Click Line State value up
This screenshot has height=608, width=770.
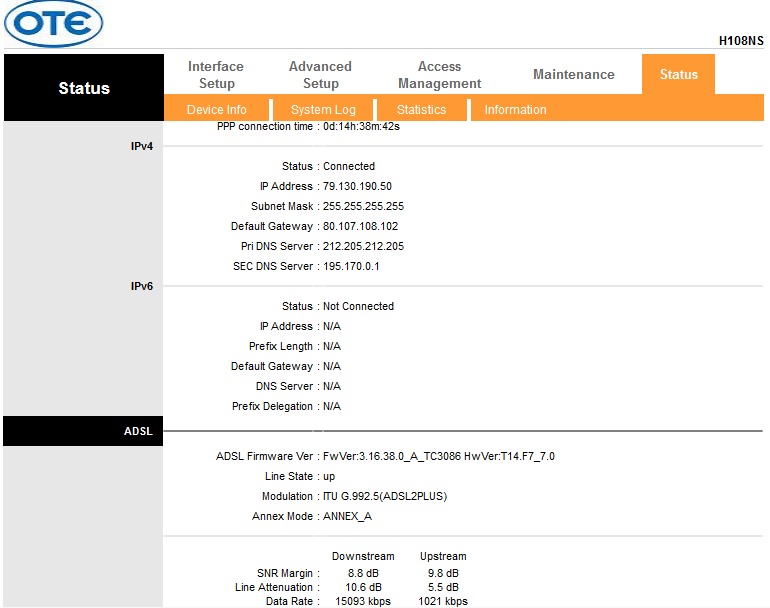pyautogui.click(x=329, y=476)
